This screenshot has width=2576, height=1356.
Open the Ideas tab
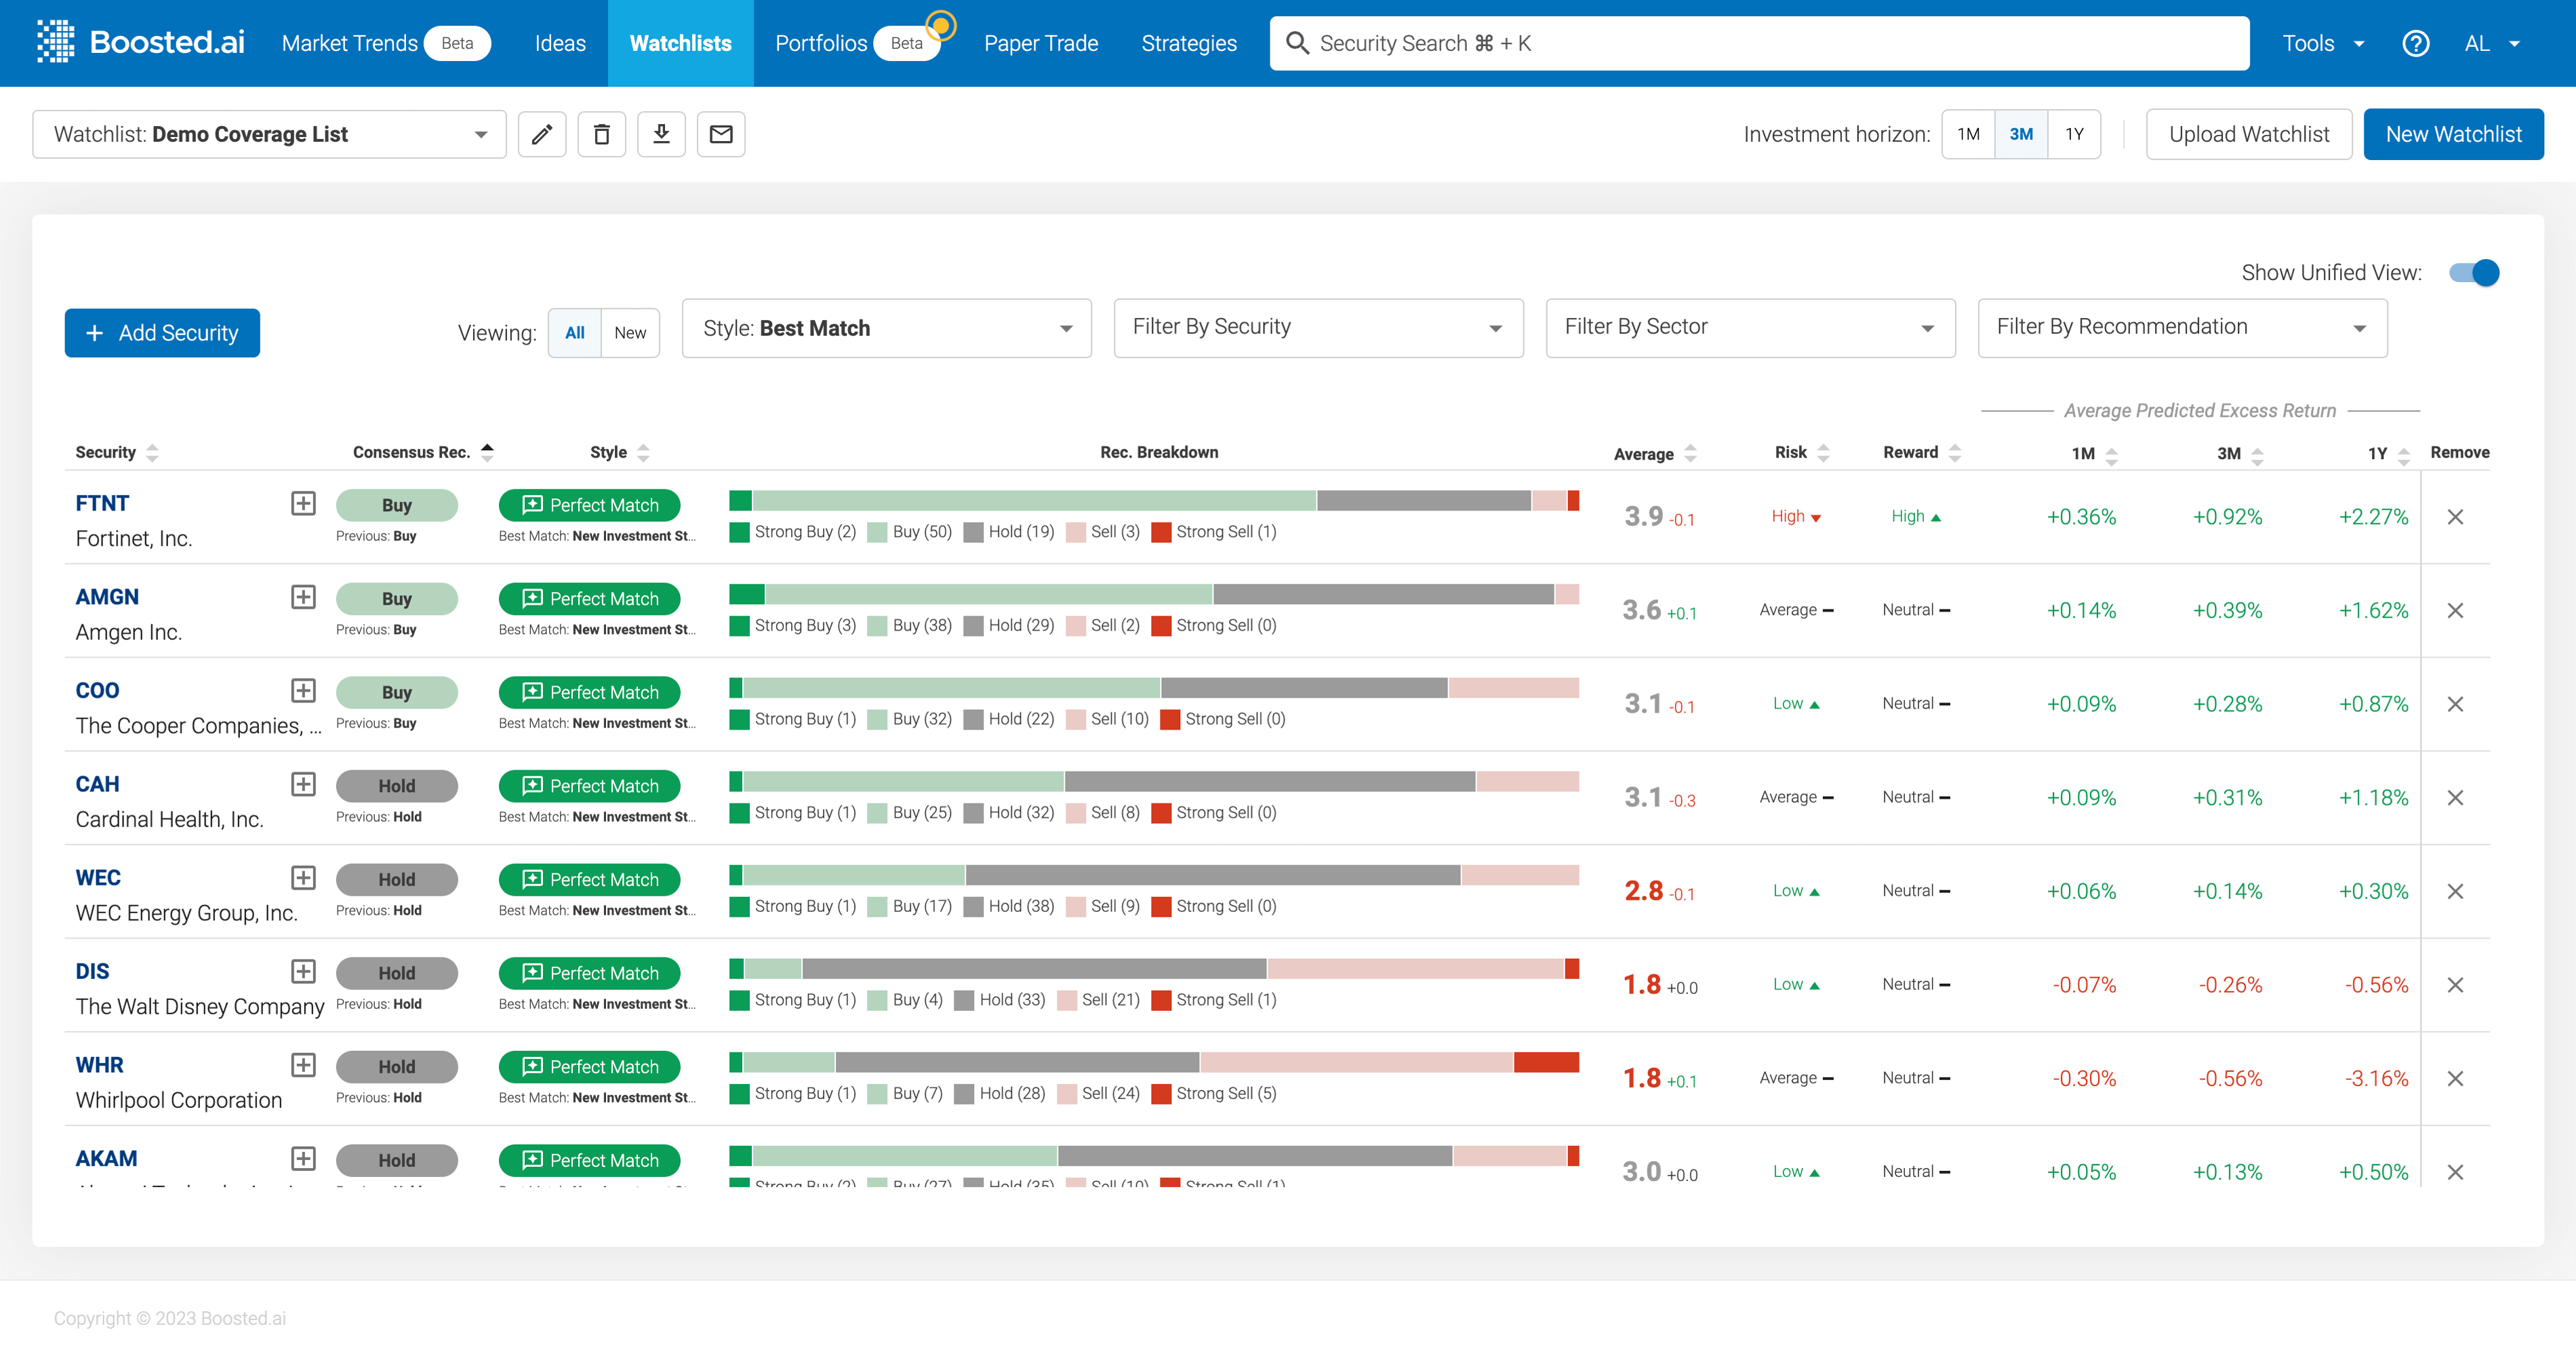(x=560, y=43)
